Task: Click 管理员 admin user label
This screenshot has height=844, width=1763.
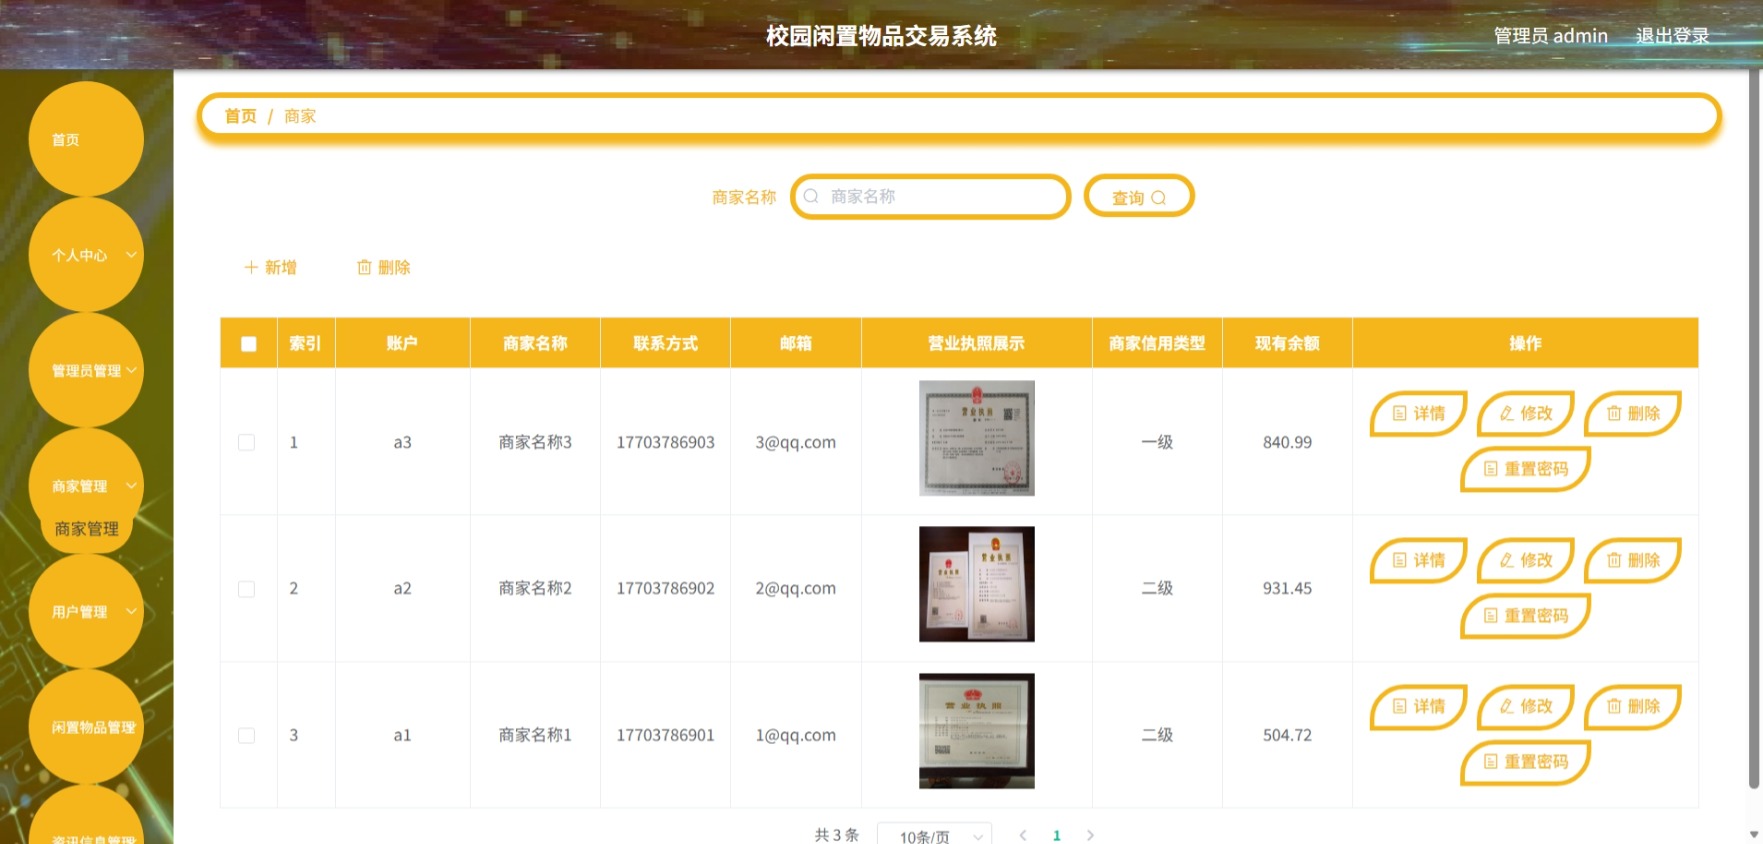Action: click(x=1550, y=36)
